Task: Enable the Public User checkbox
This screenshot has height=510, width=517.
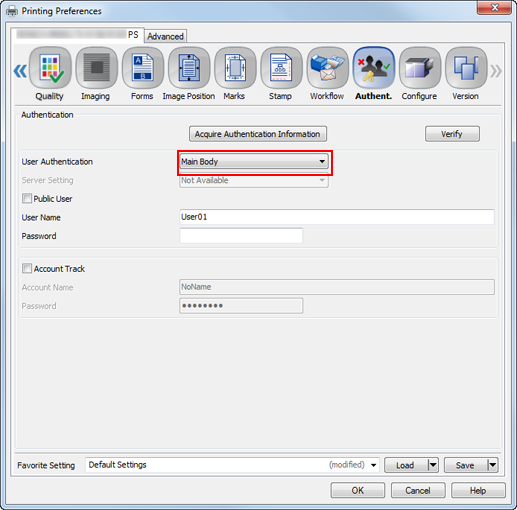Action: (27, 198)
